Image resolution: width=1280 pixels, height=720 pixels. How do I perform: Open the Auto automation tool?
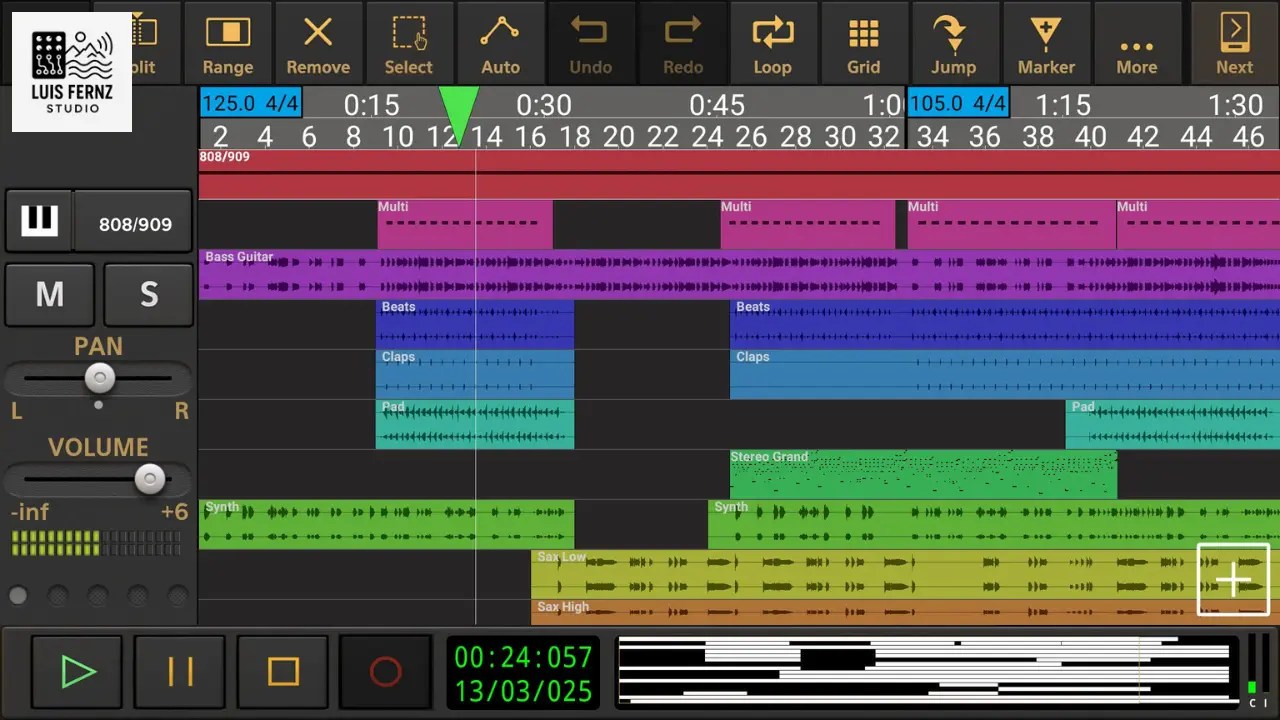coord(500,43)
